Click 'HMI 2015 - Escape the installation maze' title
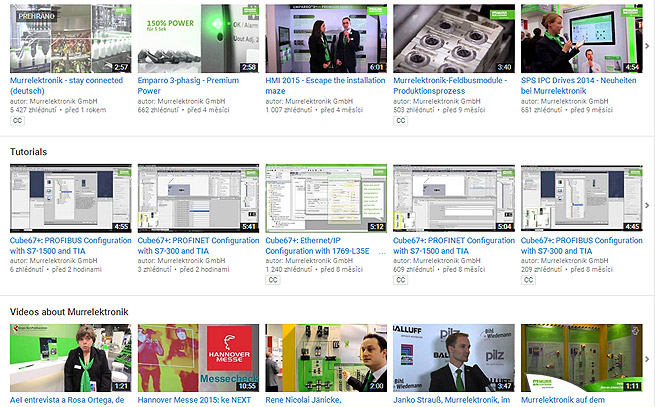This screenshot has height=407, width=655. tap(325, 85)
